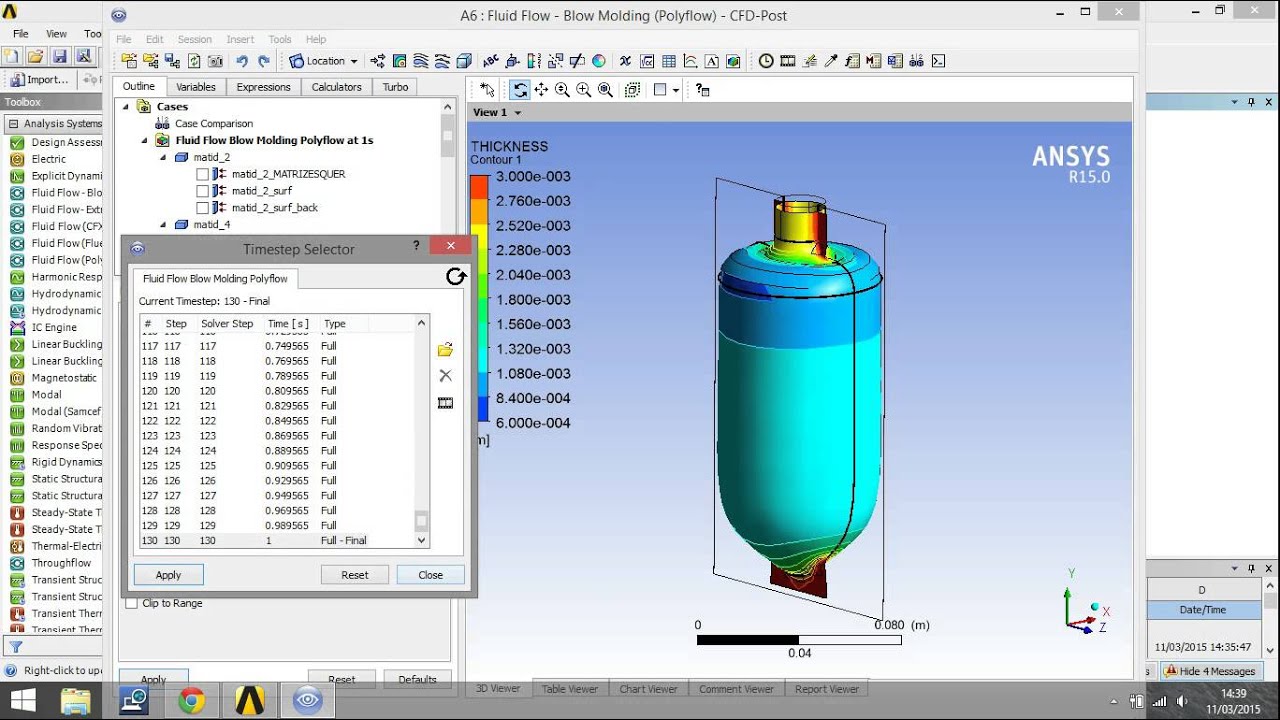Open the Probe tool icon

[x=830, y=61]
